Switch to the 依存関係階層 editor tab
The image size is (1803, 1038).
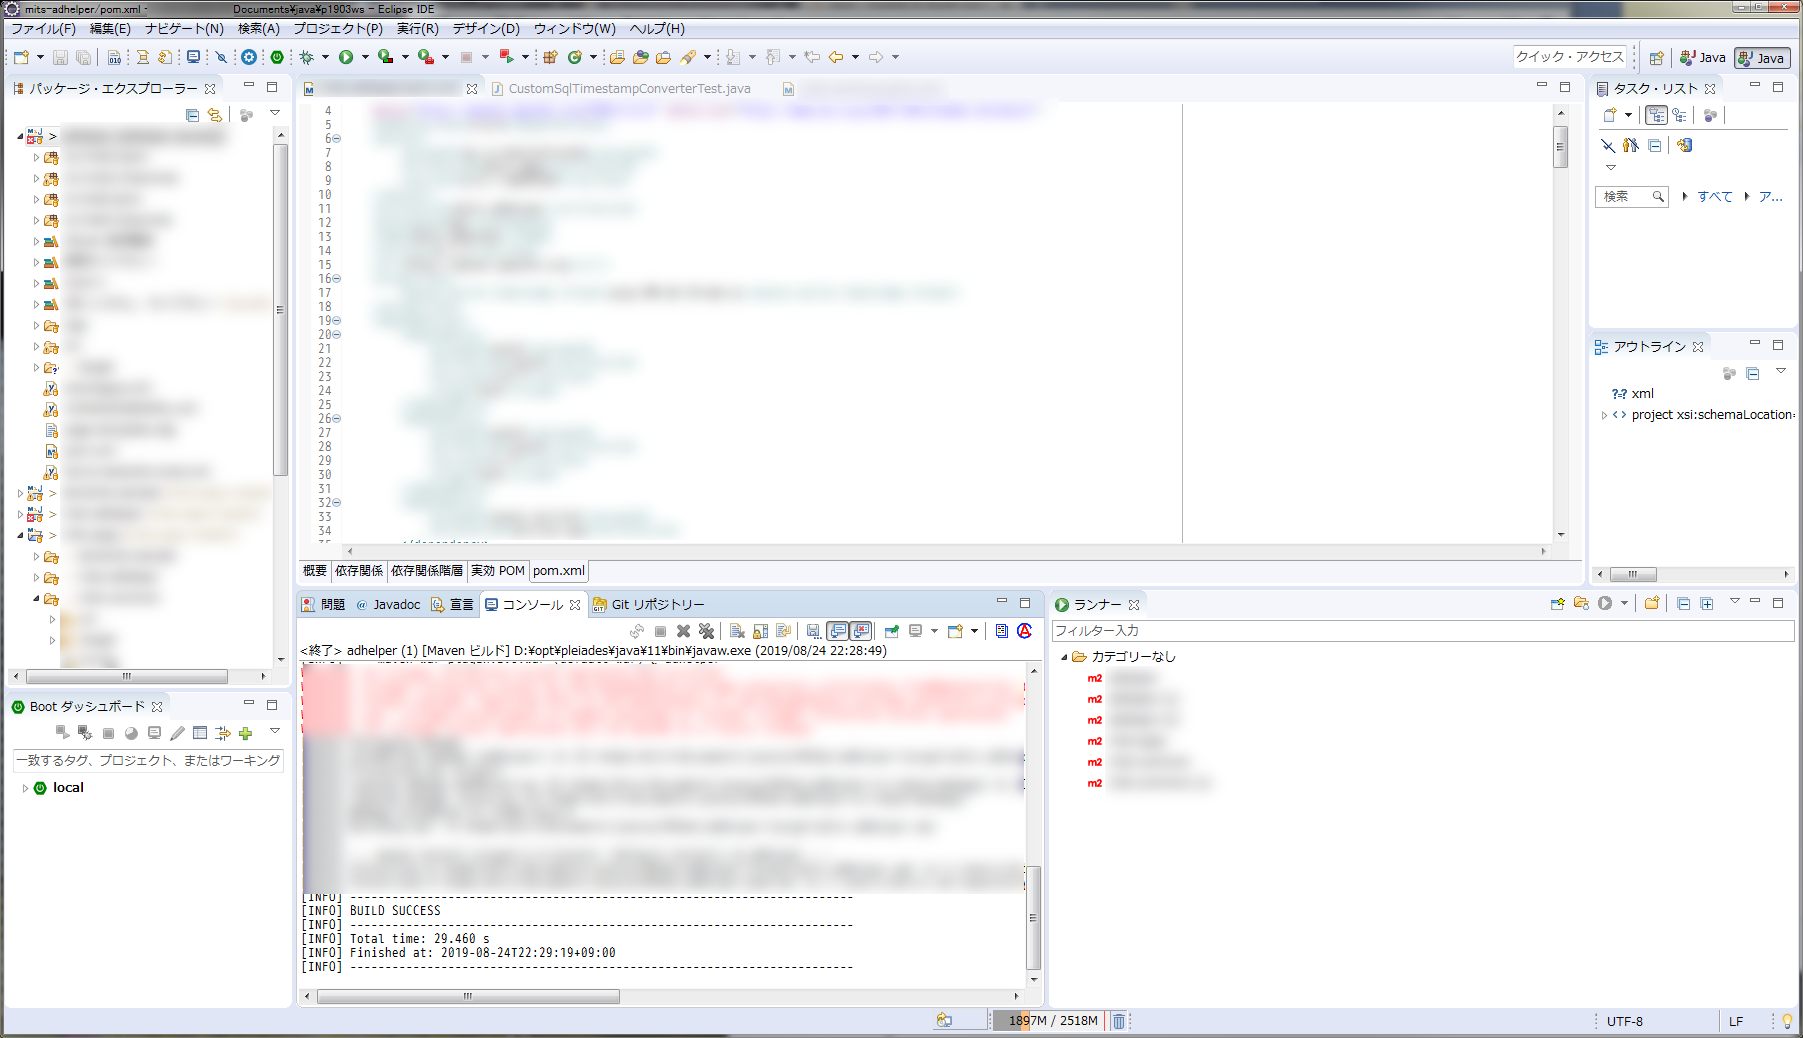click(x=427, y=571)
